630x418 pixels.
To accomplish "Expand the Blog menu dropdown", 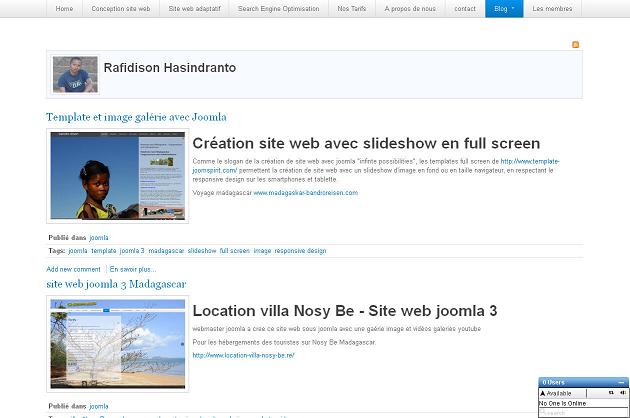I will pos(504,8).
